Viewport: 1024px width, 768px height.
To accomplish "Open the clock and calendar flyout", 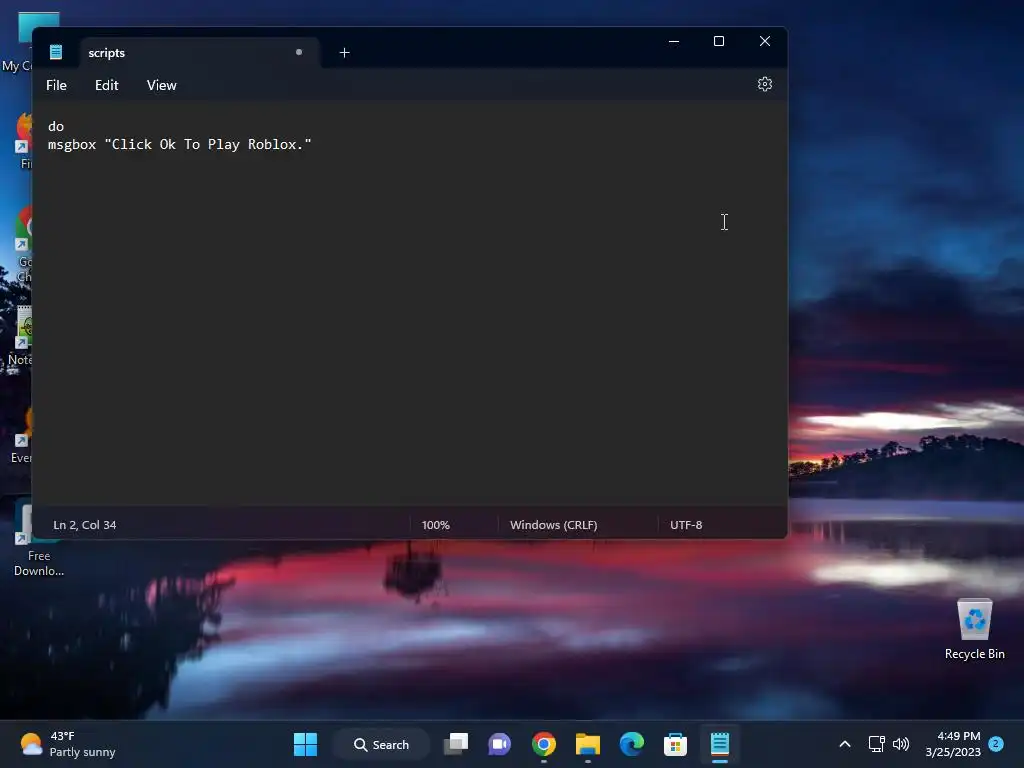I will 953,744.
